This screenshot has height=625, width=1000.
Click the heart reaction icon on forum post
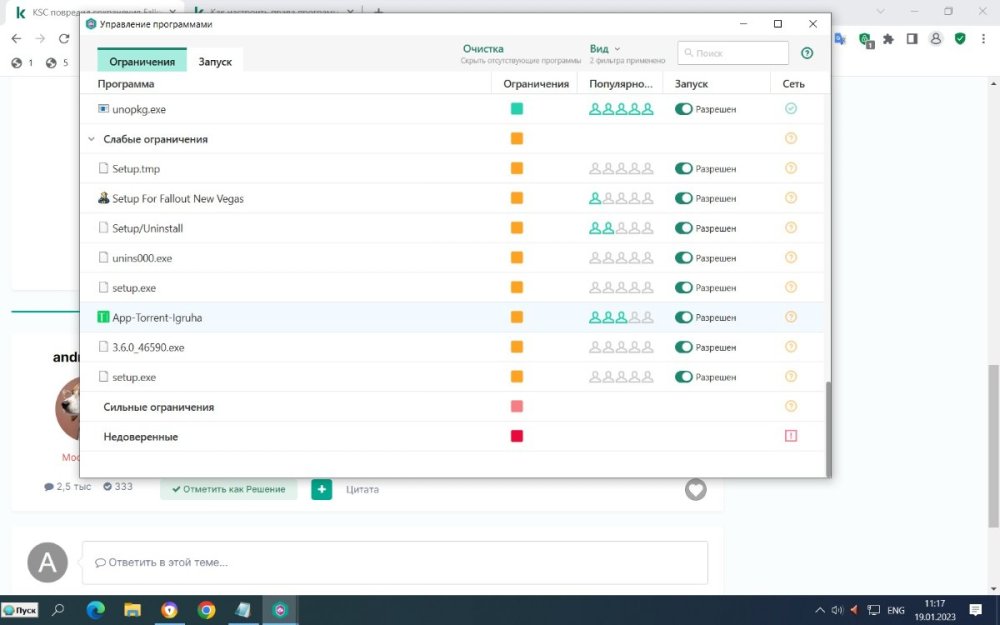696,489
